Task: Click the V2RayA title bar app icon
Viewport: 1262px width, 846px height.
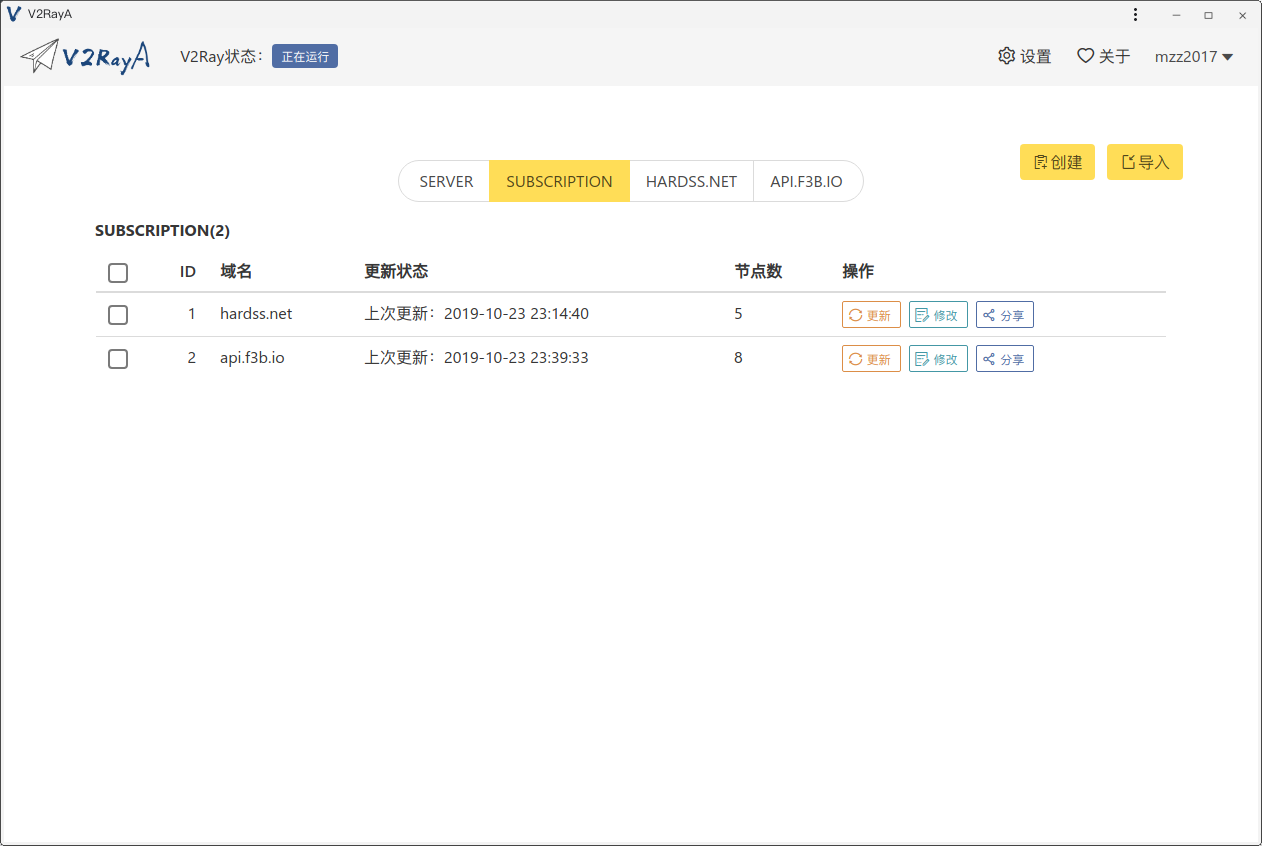Action: [14, 14]
